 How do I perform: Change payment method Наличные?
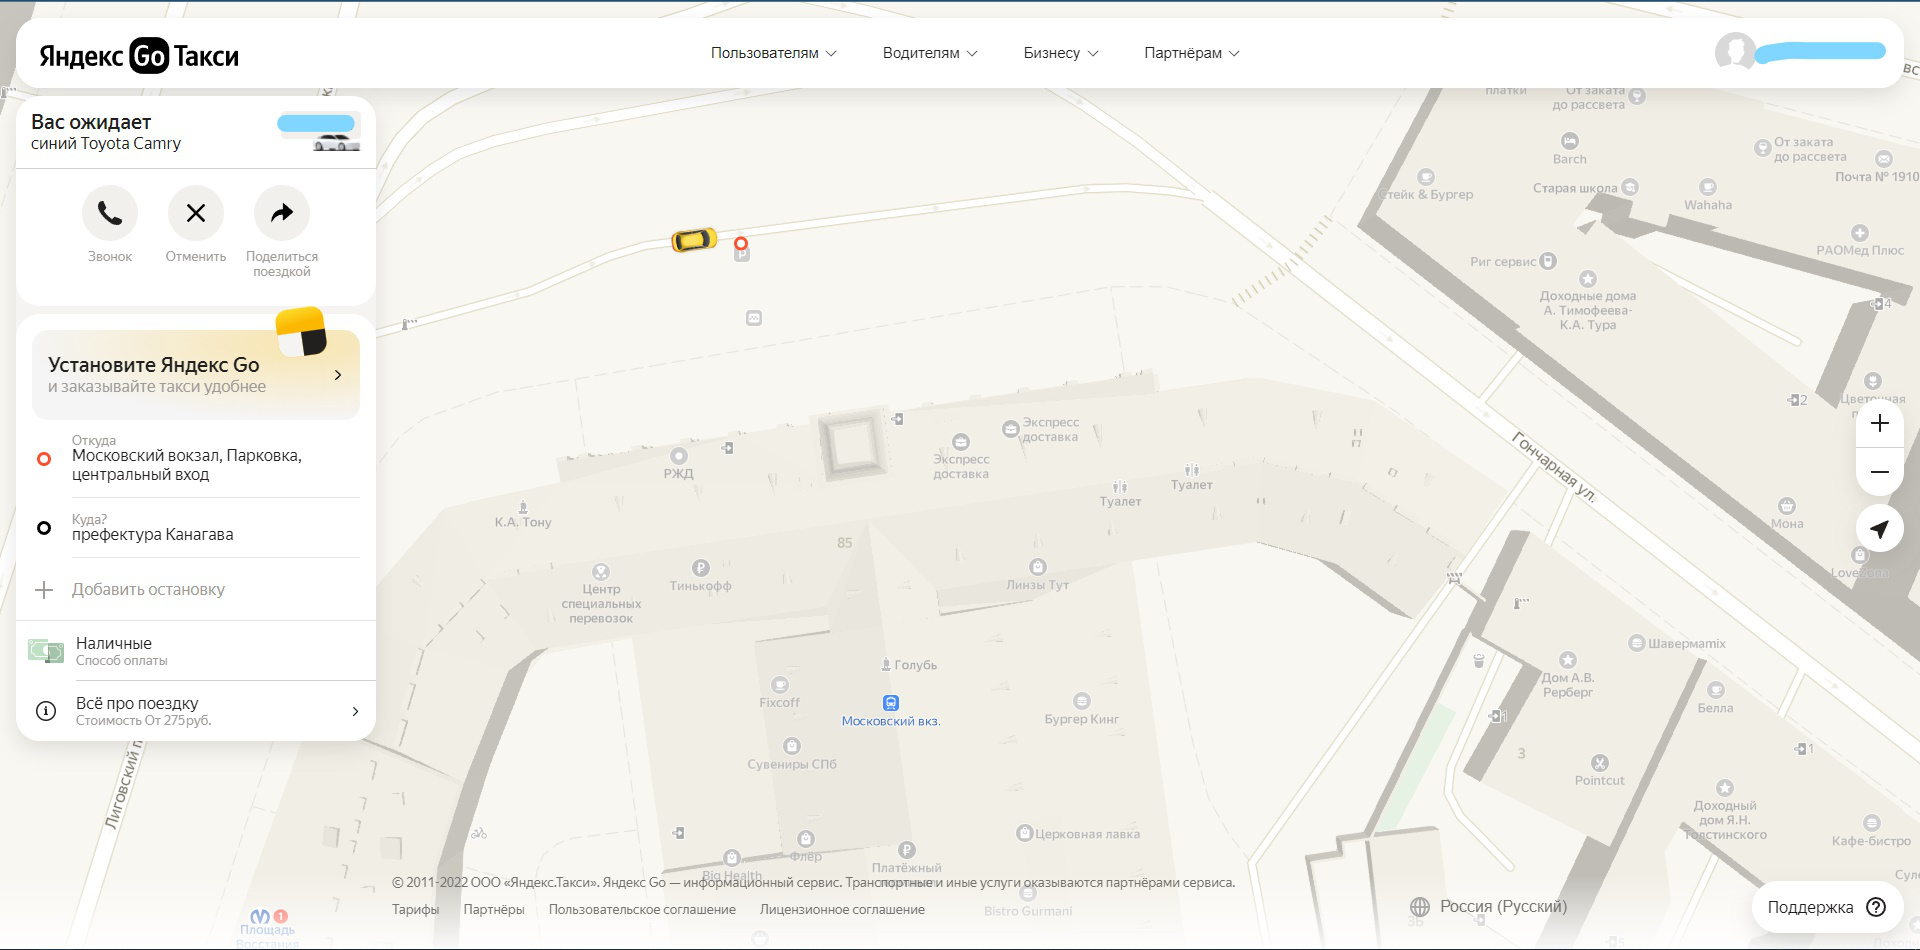click(x=196, y=651)
